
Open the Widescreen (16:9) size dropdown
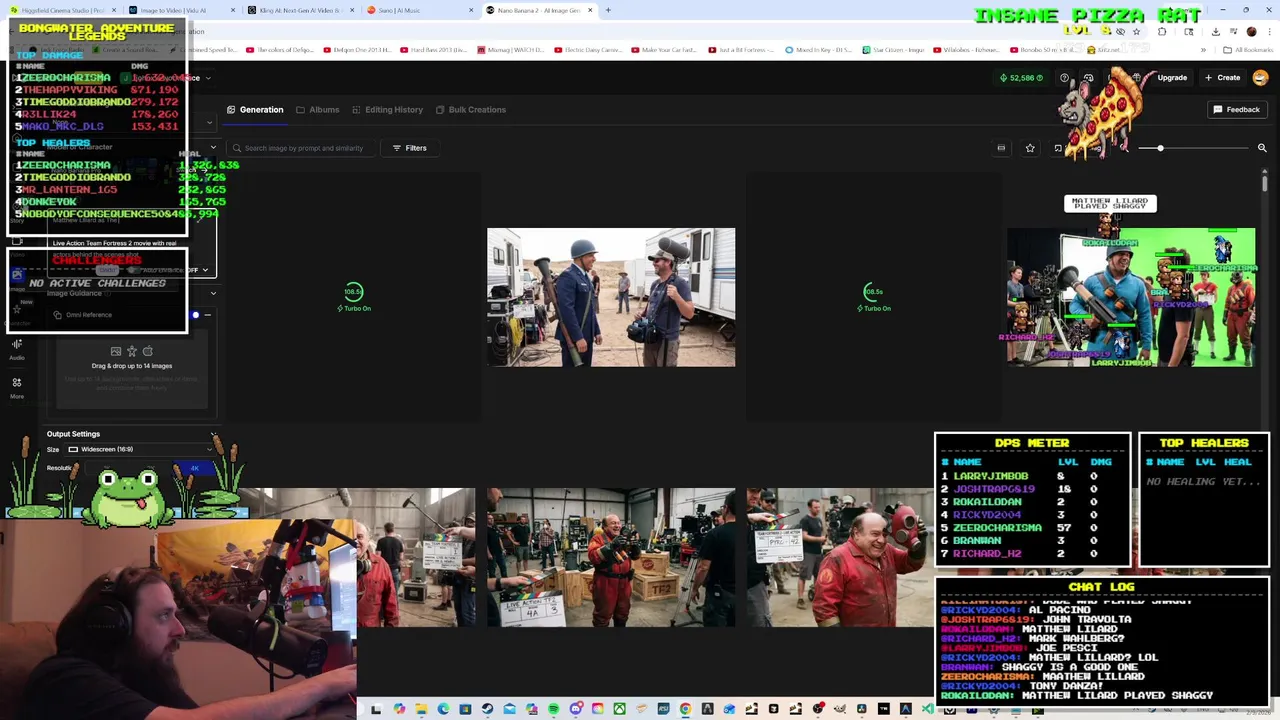pyautogui.click(x=140, y=449)
